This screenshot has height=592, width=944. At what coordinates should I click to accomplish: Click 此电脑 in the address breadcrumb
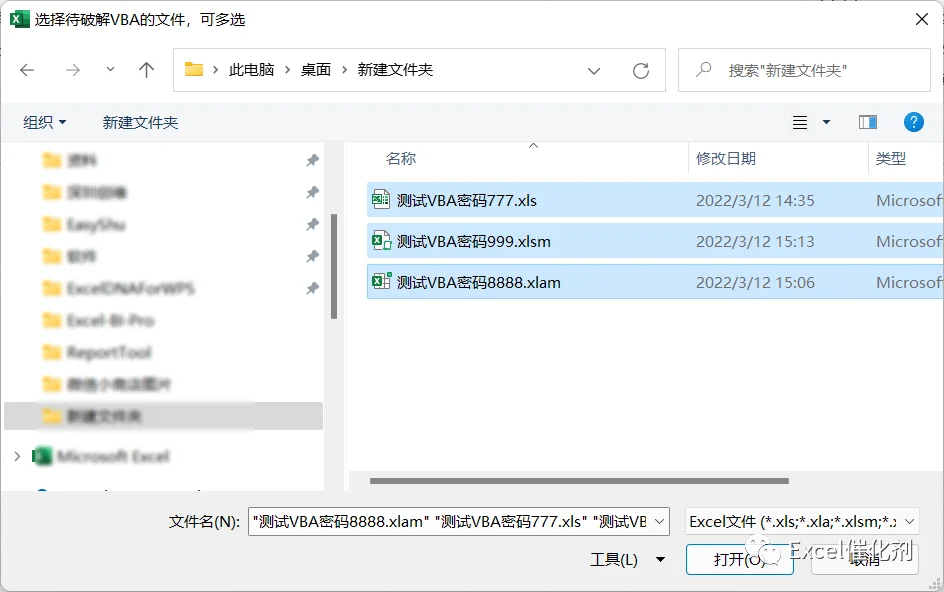coord(252,70)
